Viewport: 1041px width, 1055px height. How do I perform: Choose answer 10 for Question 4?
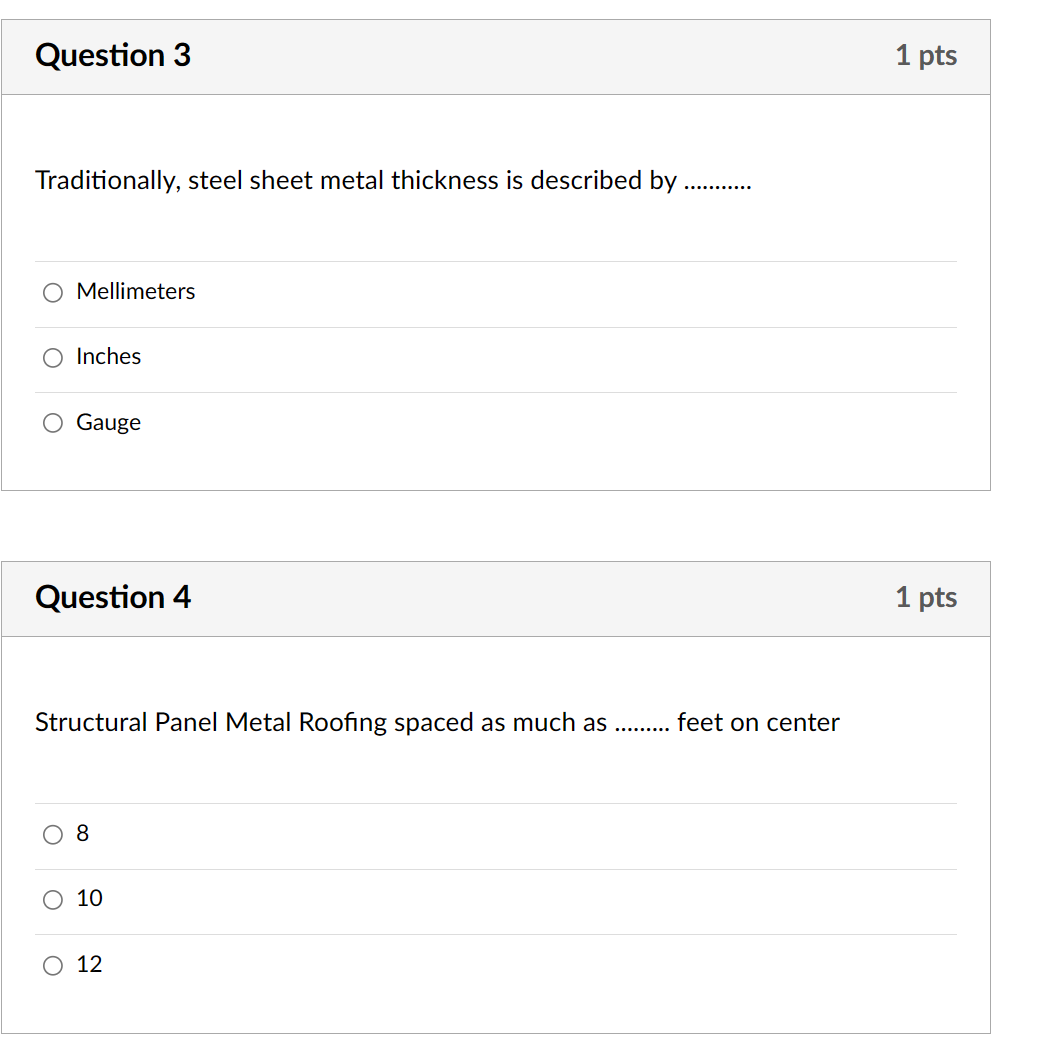[52, 899]
